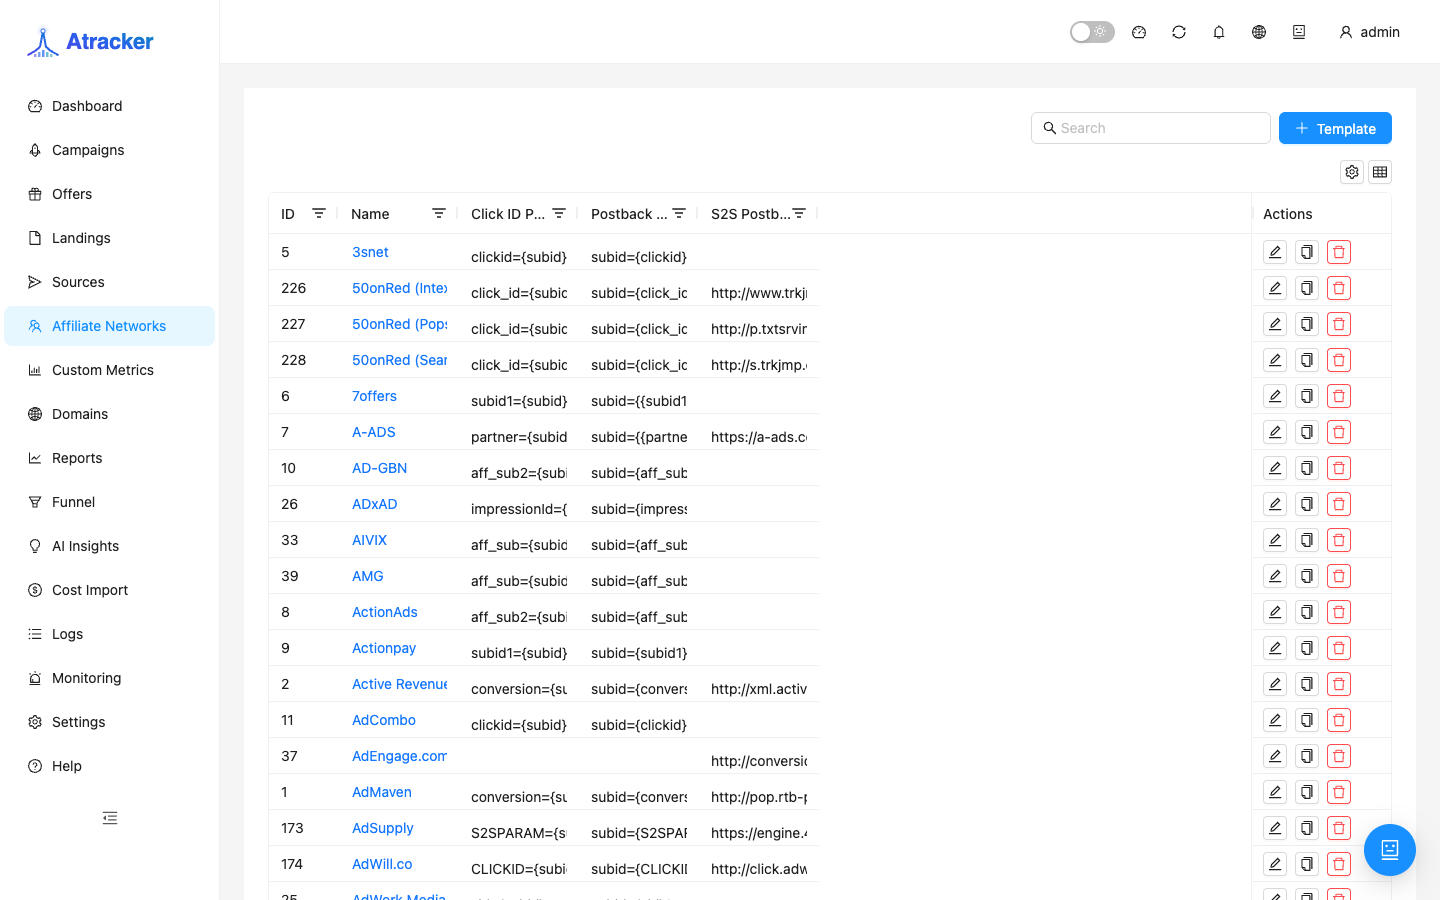The width and height of the screenshot is (1440, 900).
Task: Open the table settings gear
Action: pyautogui.click(x=1352, y=172)
